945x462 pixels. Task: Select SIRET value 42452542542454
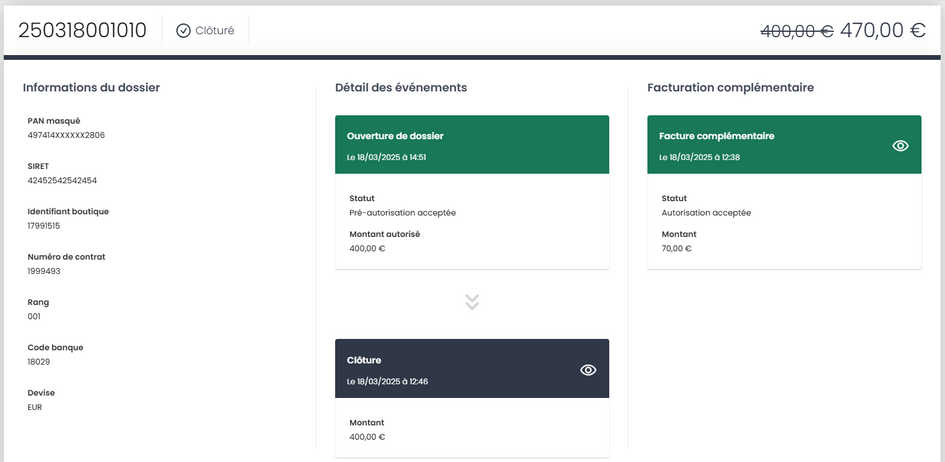click(62, 180)
